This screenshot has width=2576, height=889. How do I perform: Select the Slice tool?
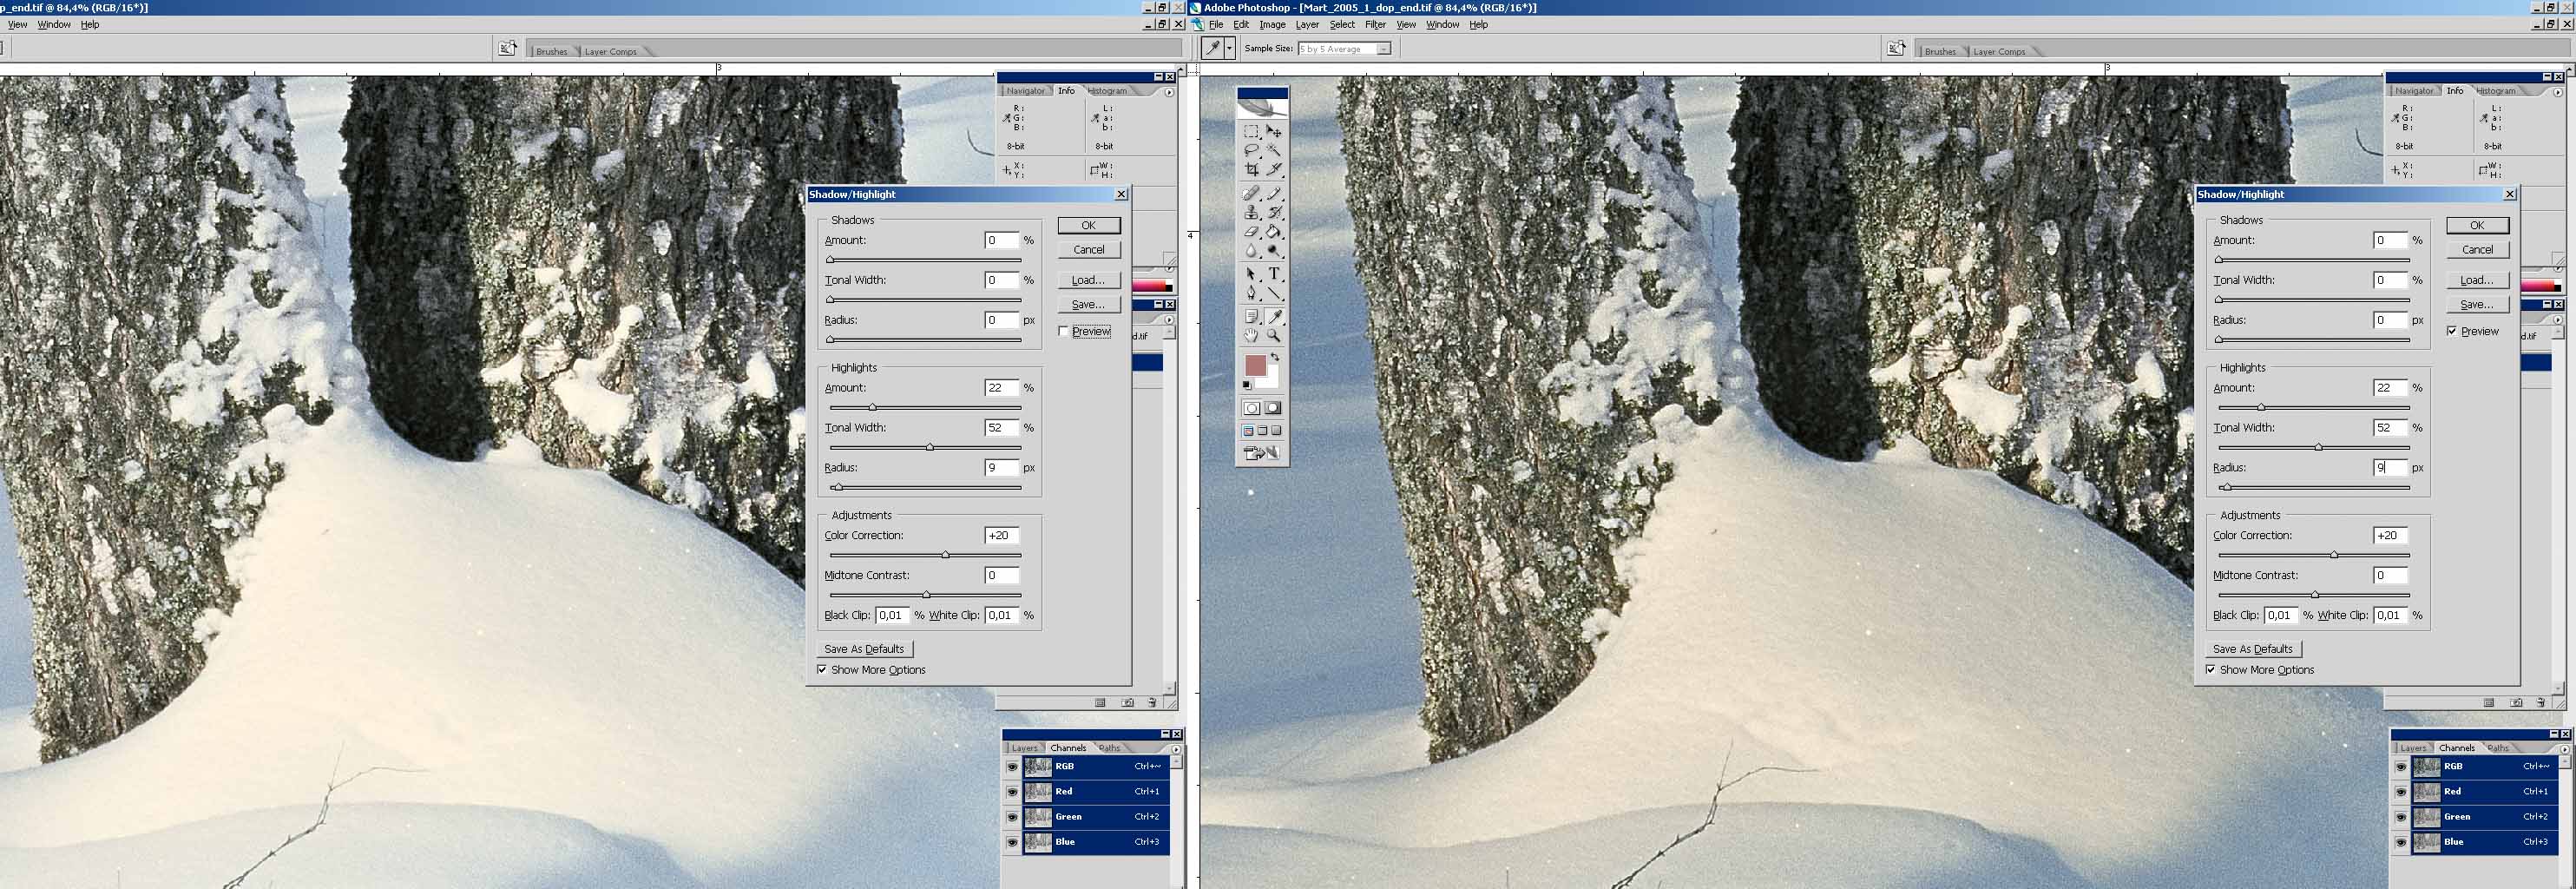[1274, 169]
